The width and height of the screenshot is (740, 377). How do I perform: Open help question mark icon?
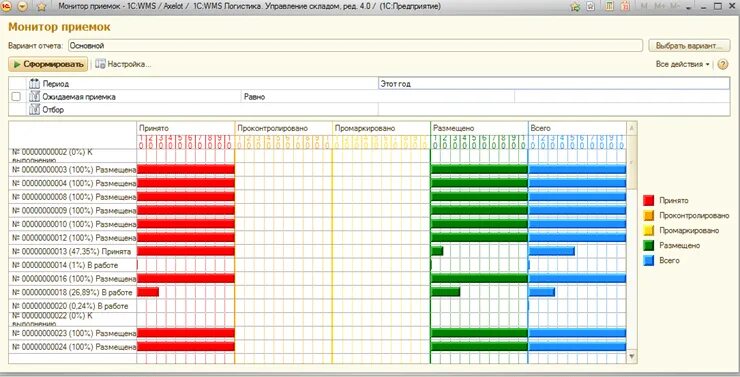click(x=723, y=64)
